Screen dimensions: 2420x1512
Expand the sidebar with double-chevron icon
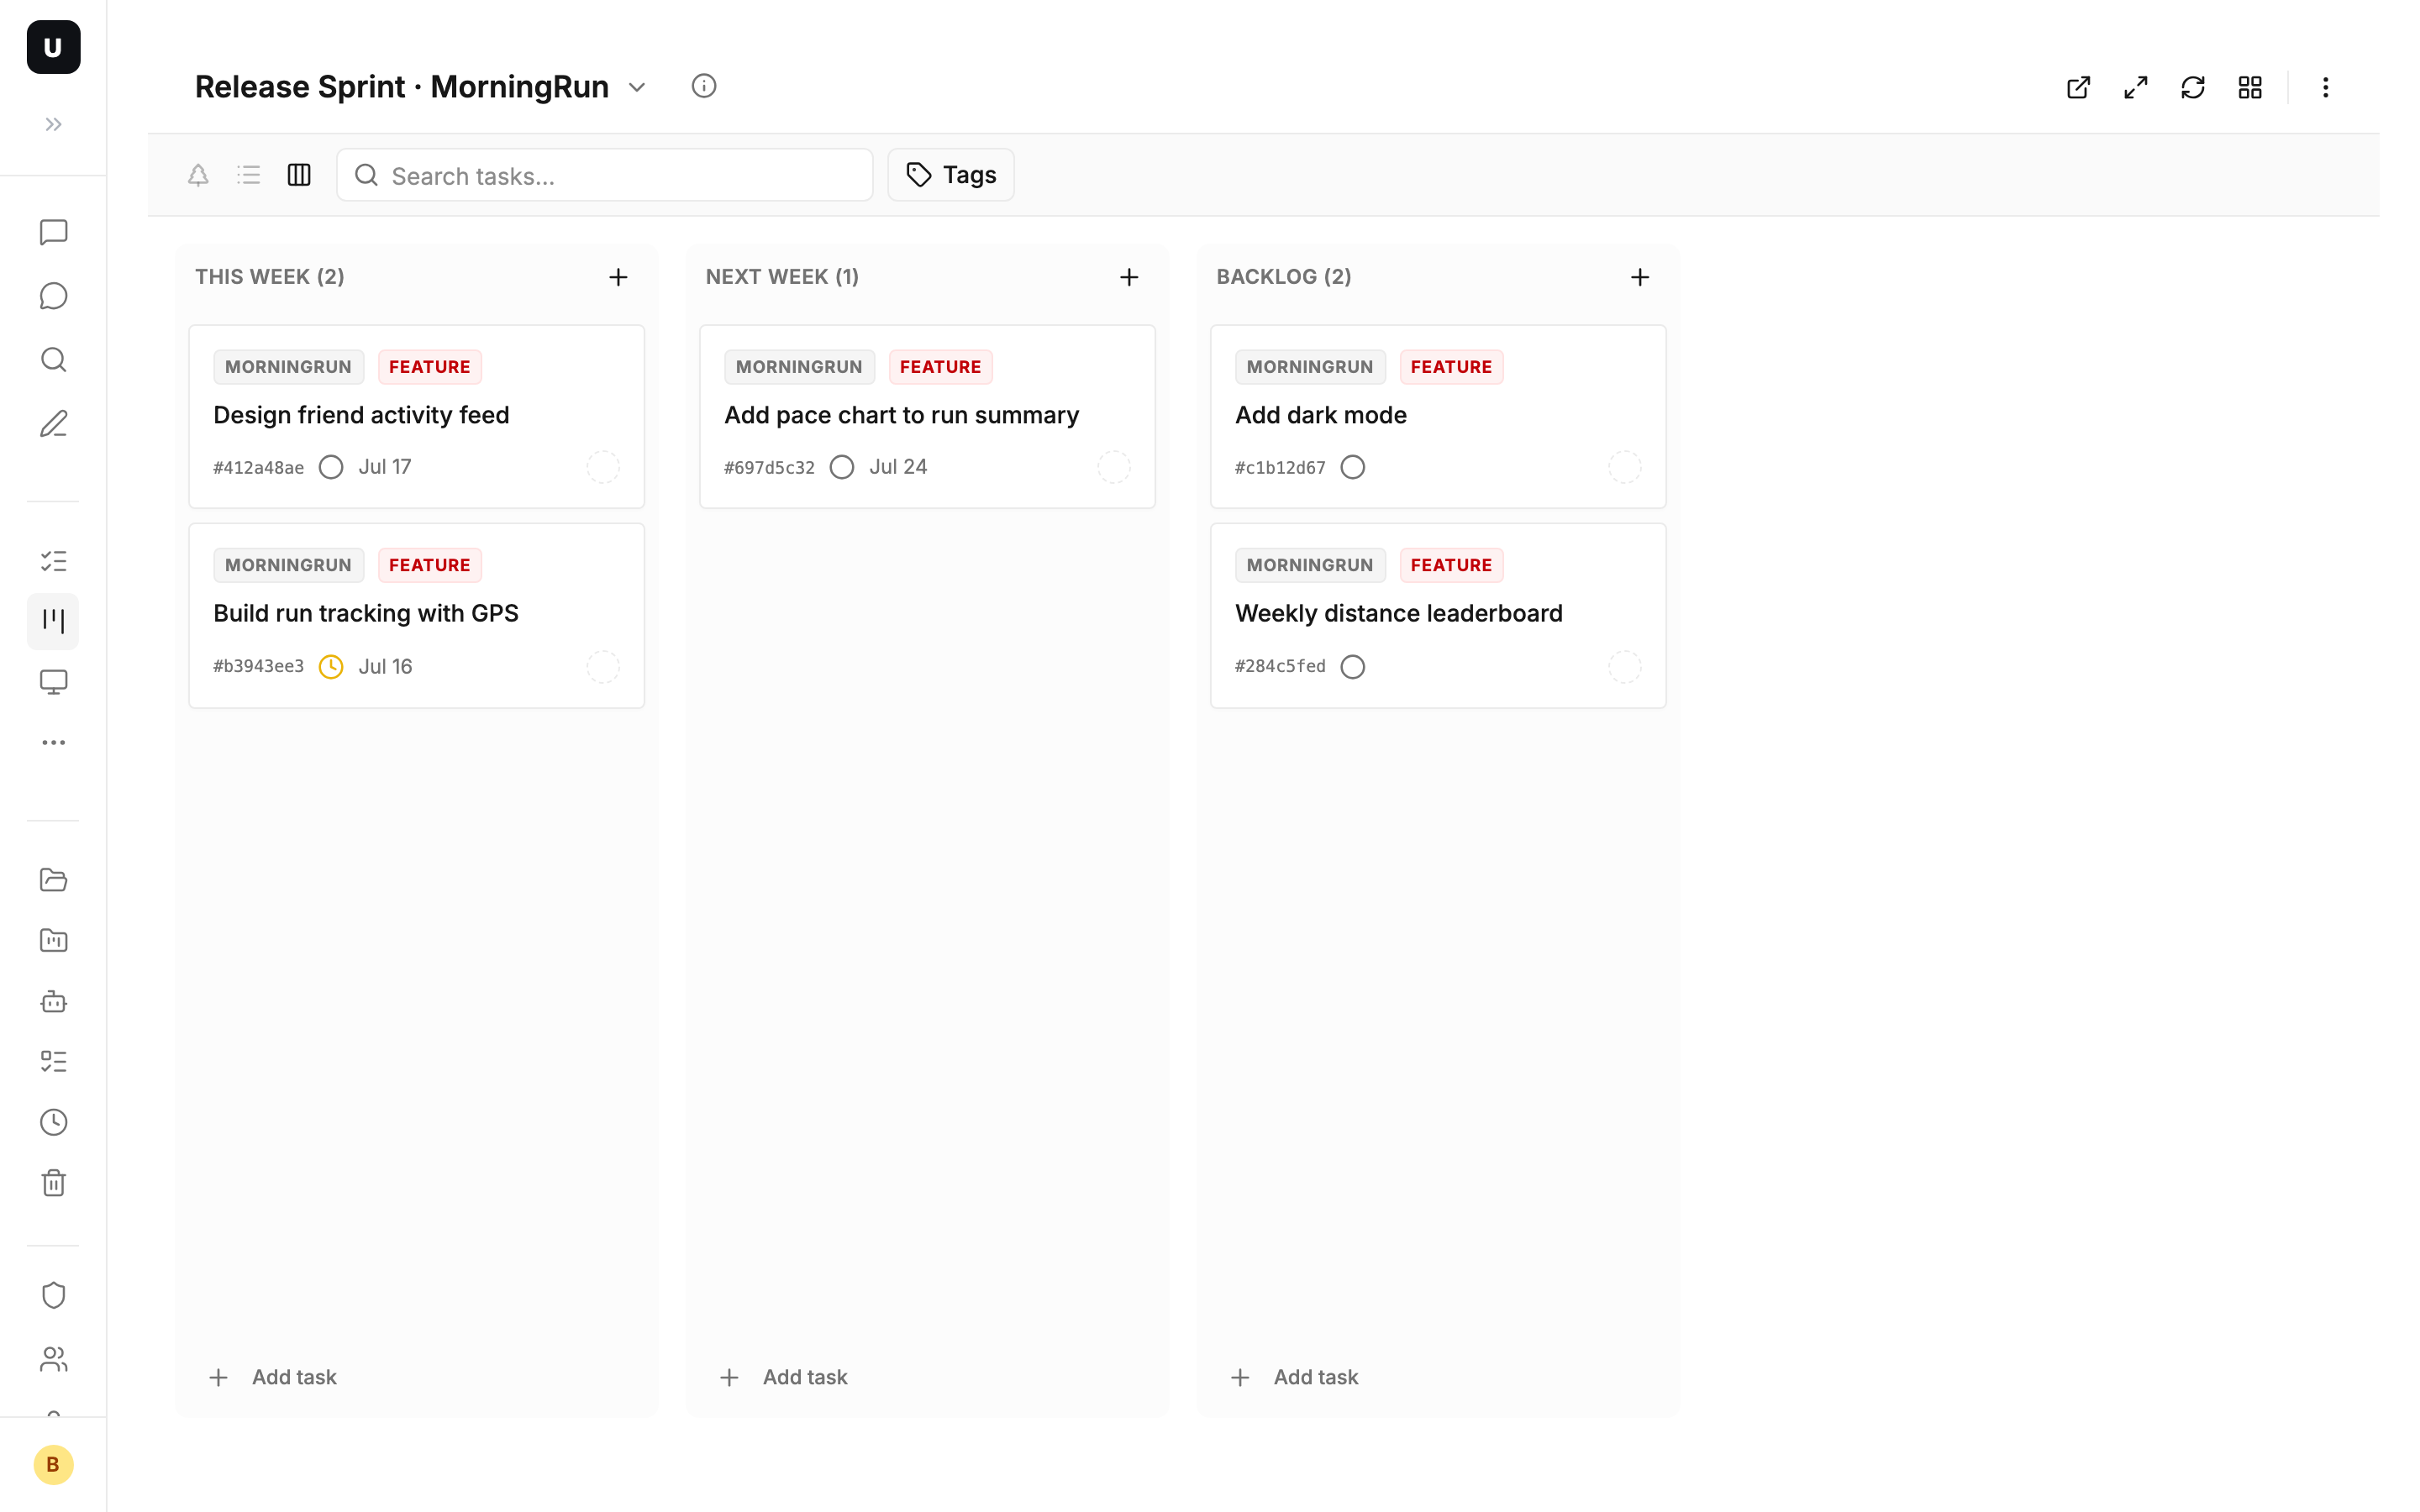(x=53, y=125)
